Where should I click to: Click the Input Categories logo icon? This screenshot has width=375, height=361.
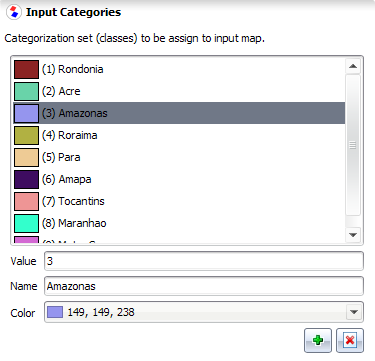14,12
